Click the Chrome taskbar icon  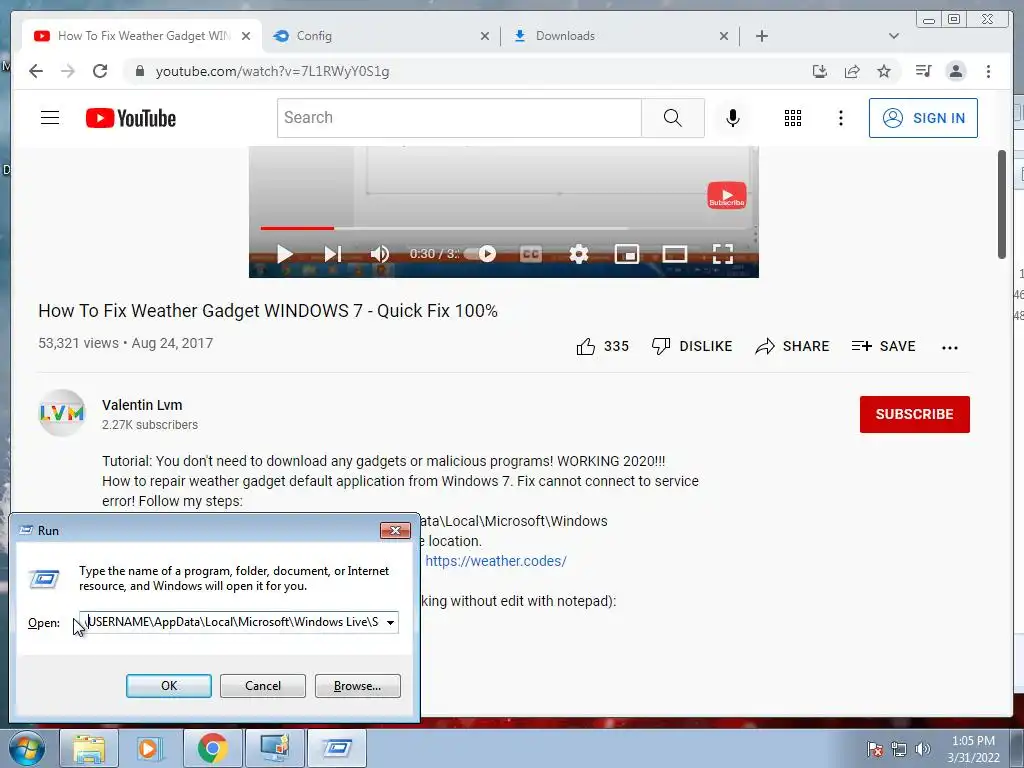tap(212, 749)
